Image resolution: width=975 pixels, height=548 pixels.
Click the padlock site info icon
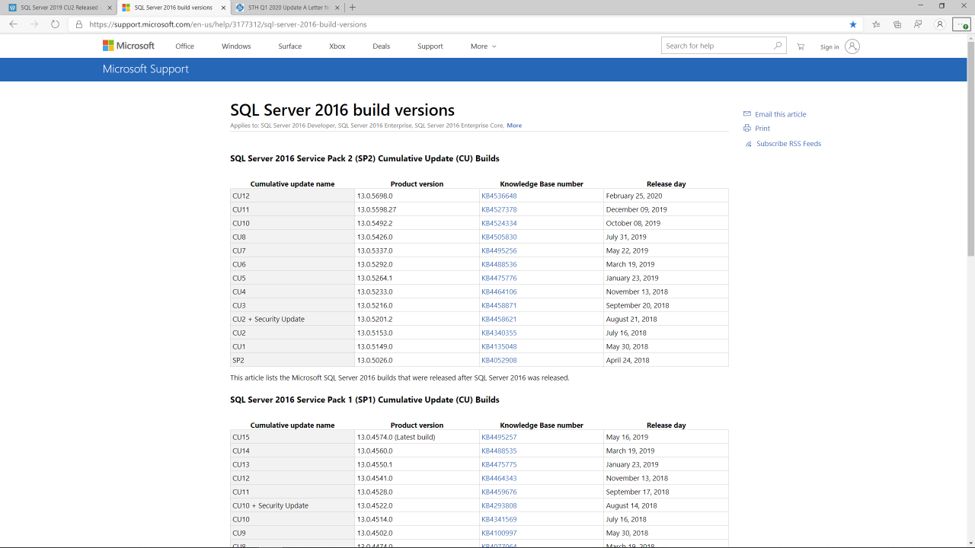(79, 24)
